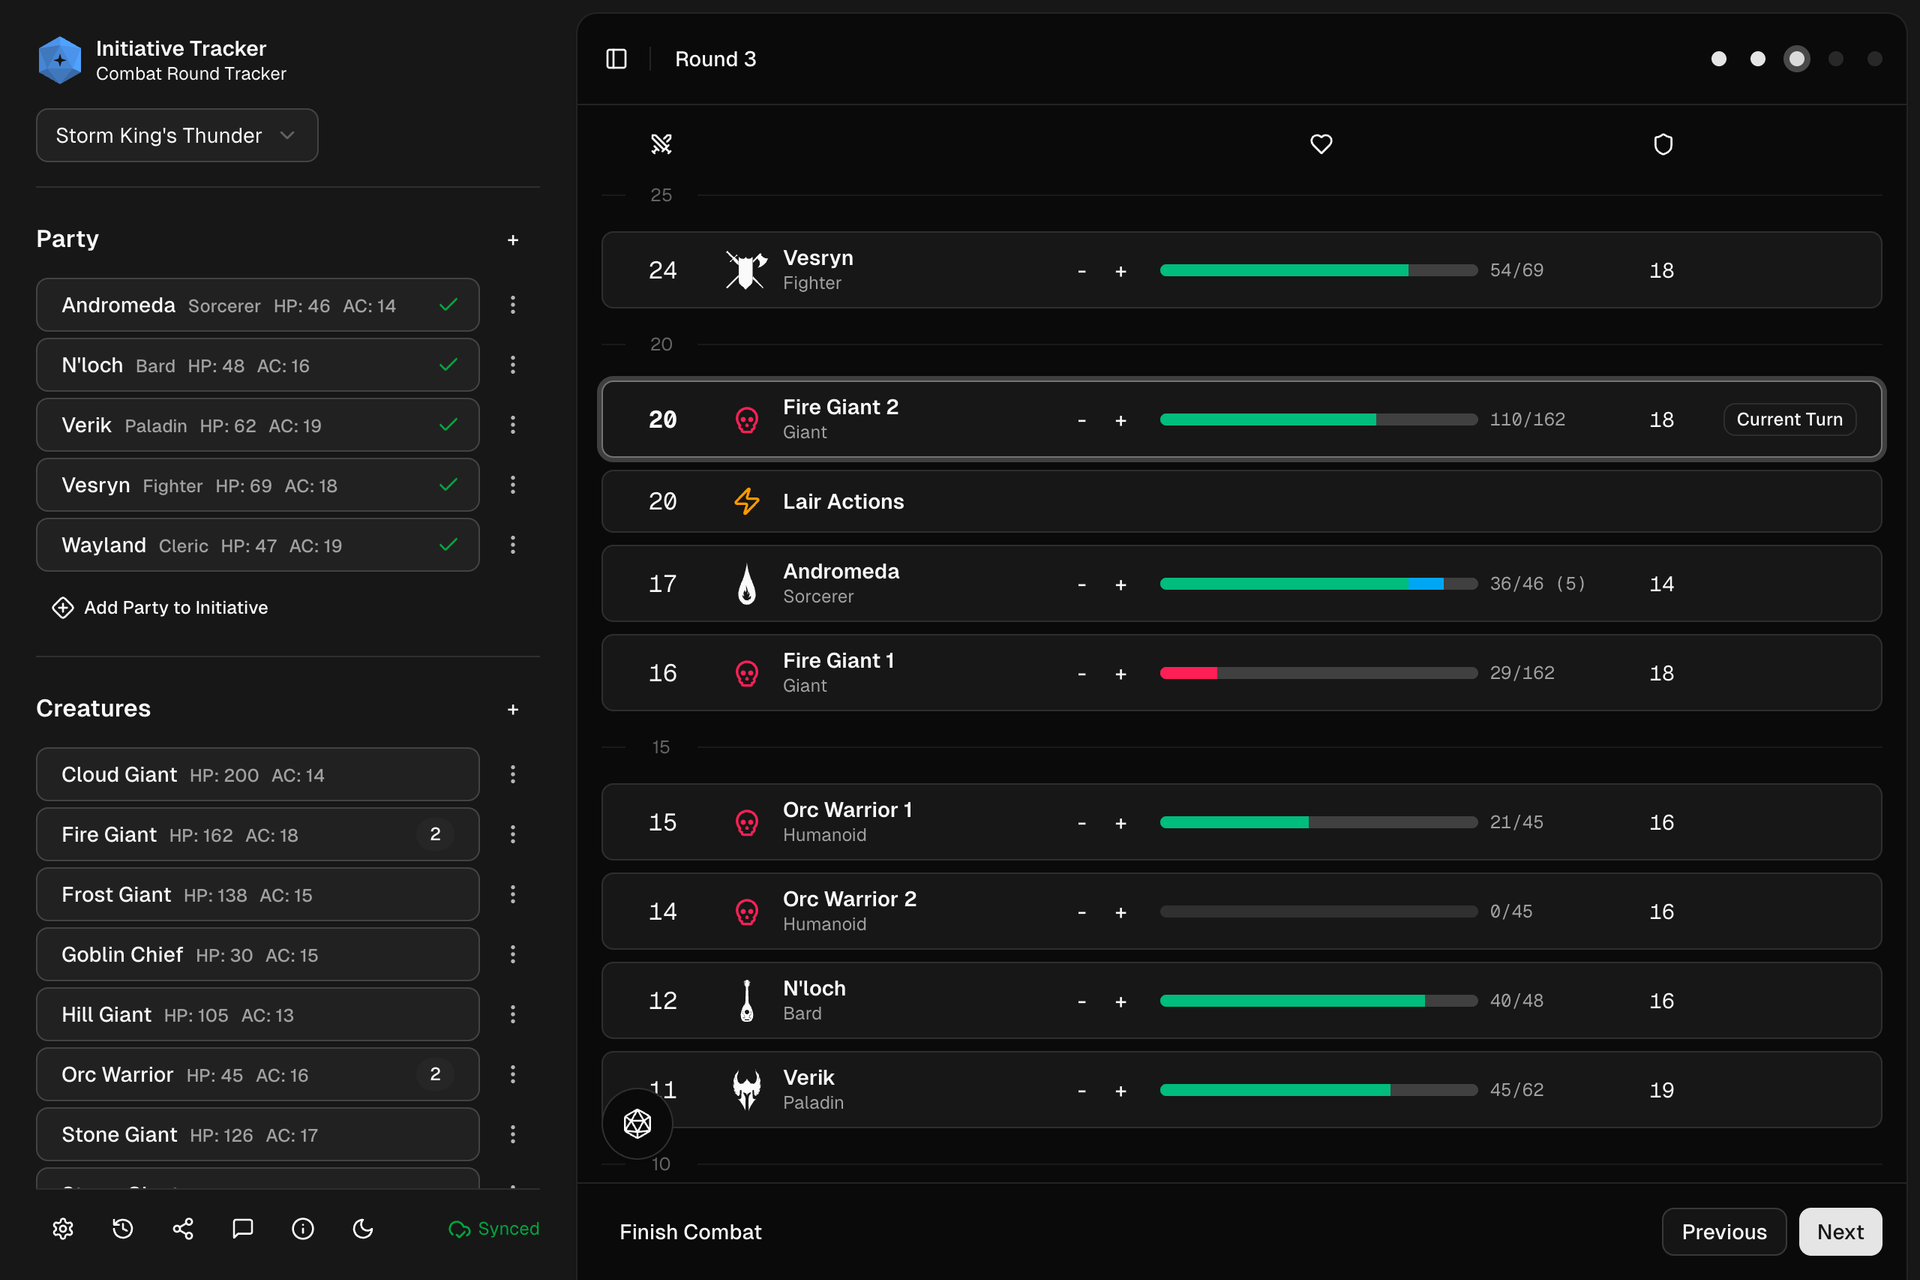
Task: Open Verik's three-dot options menu
Action: tap(513, 425)
